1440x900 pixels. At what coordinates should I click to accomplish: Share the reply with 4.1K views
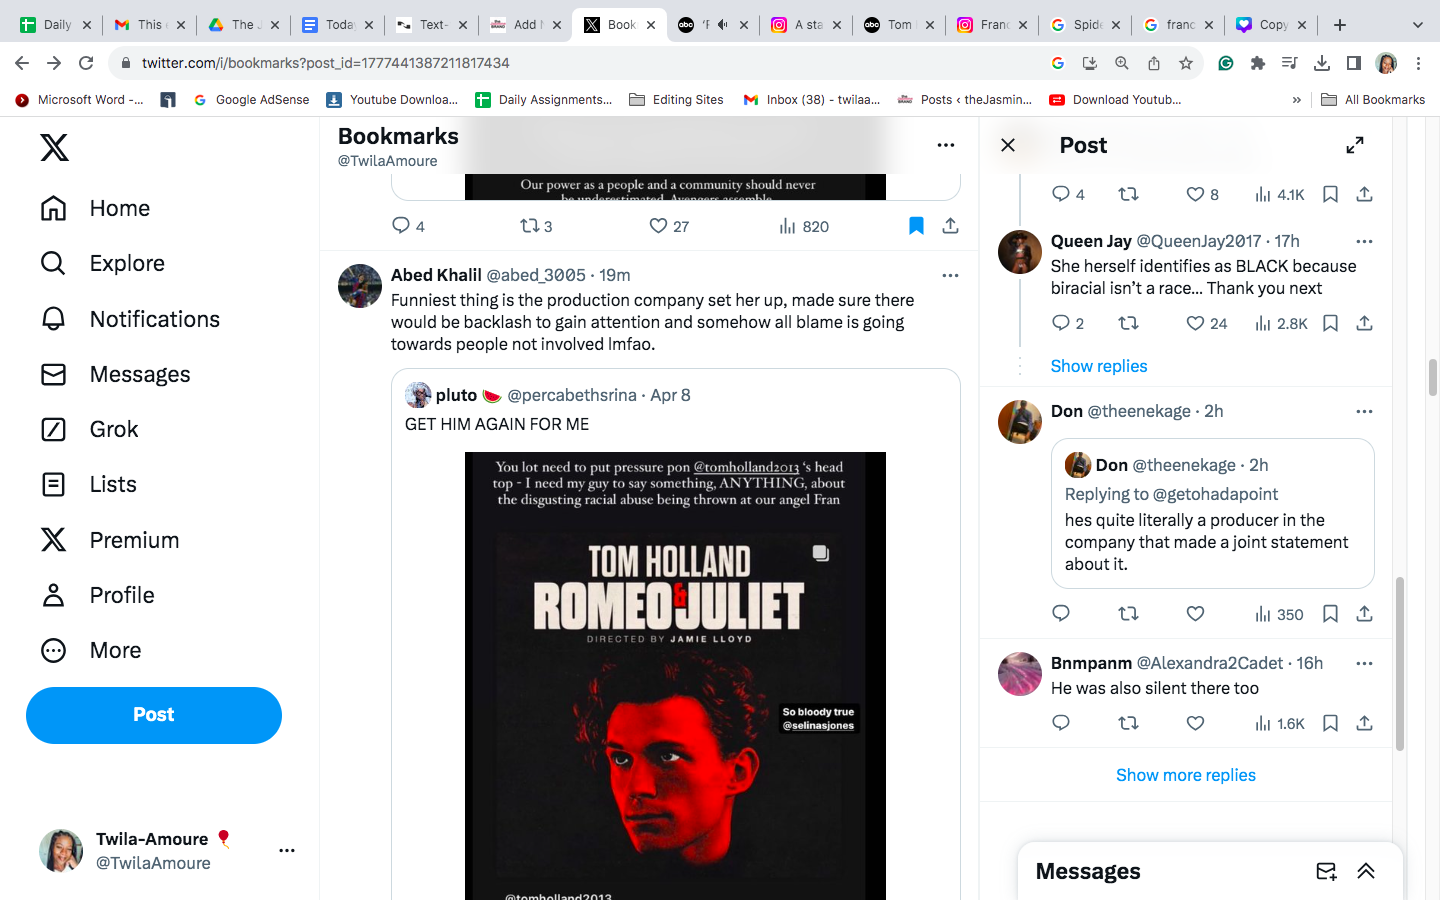click(1364, 194)
